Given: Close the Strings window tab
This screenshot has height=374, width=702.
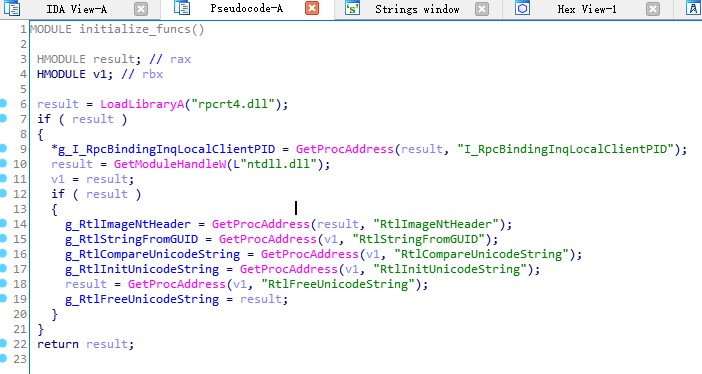Looking at the screenshot, I should click(482, 9).
